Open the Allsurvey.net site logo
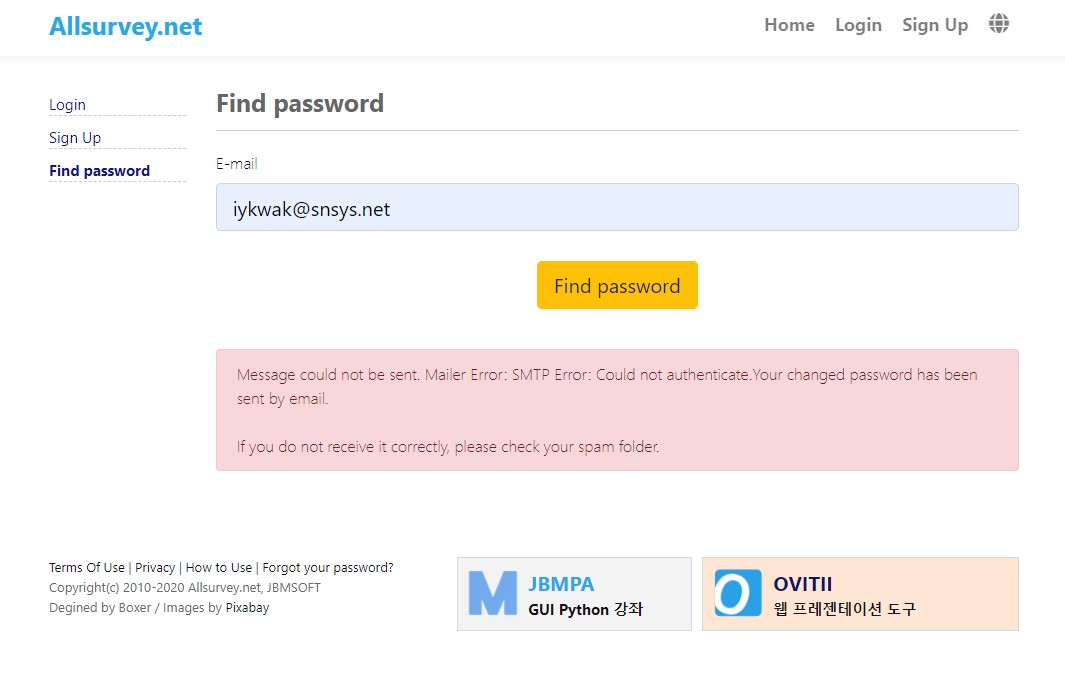 [125, 27]
